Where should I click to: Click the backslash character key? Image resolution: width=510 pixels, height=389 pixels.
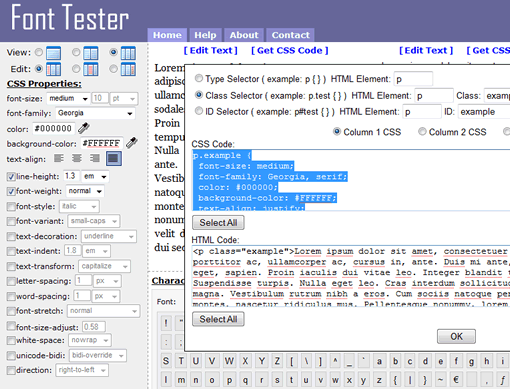click(306, 361)
